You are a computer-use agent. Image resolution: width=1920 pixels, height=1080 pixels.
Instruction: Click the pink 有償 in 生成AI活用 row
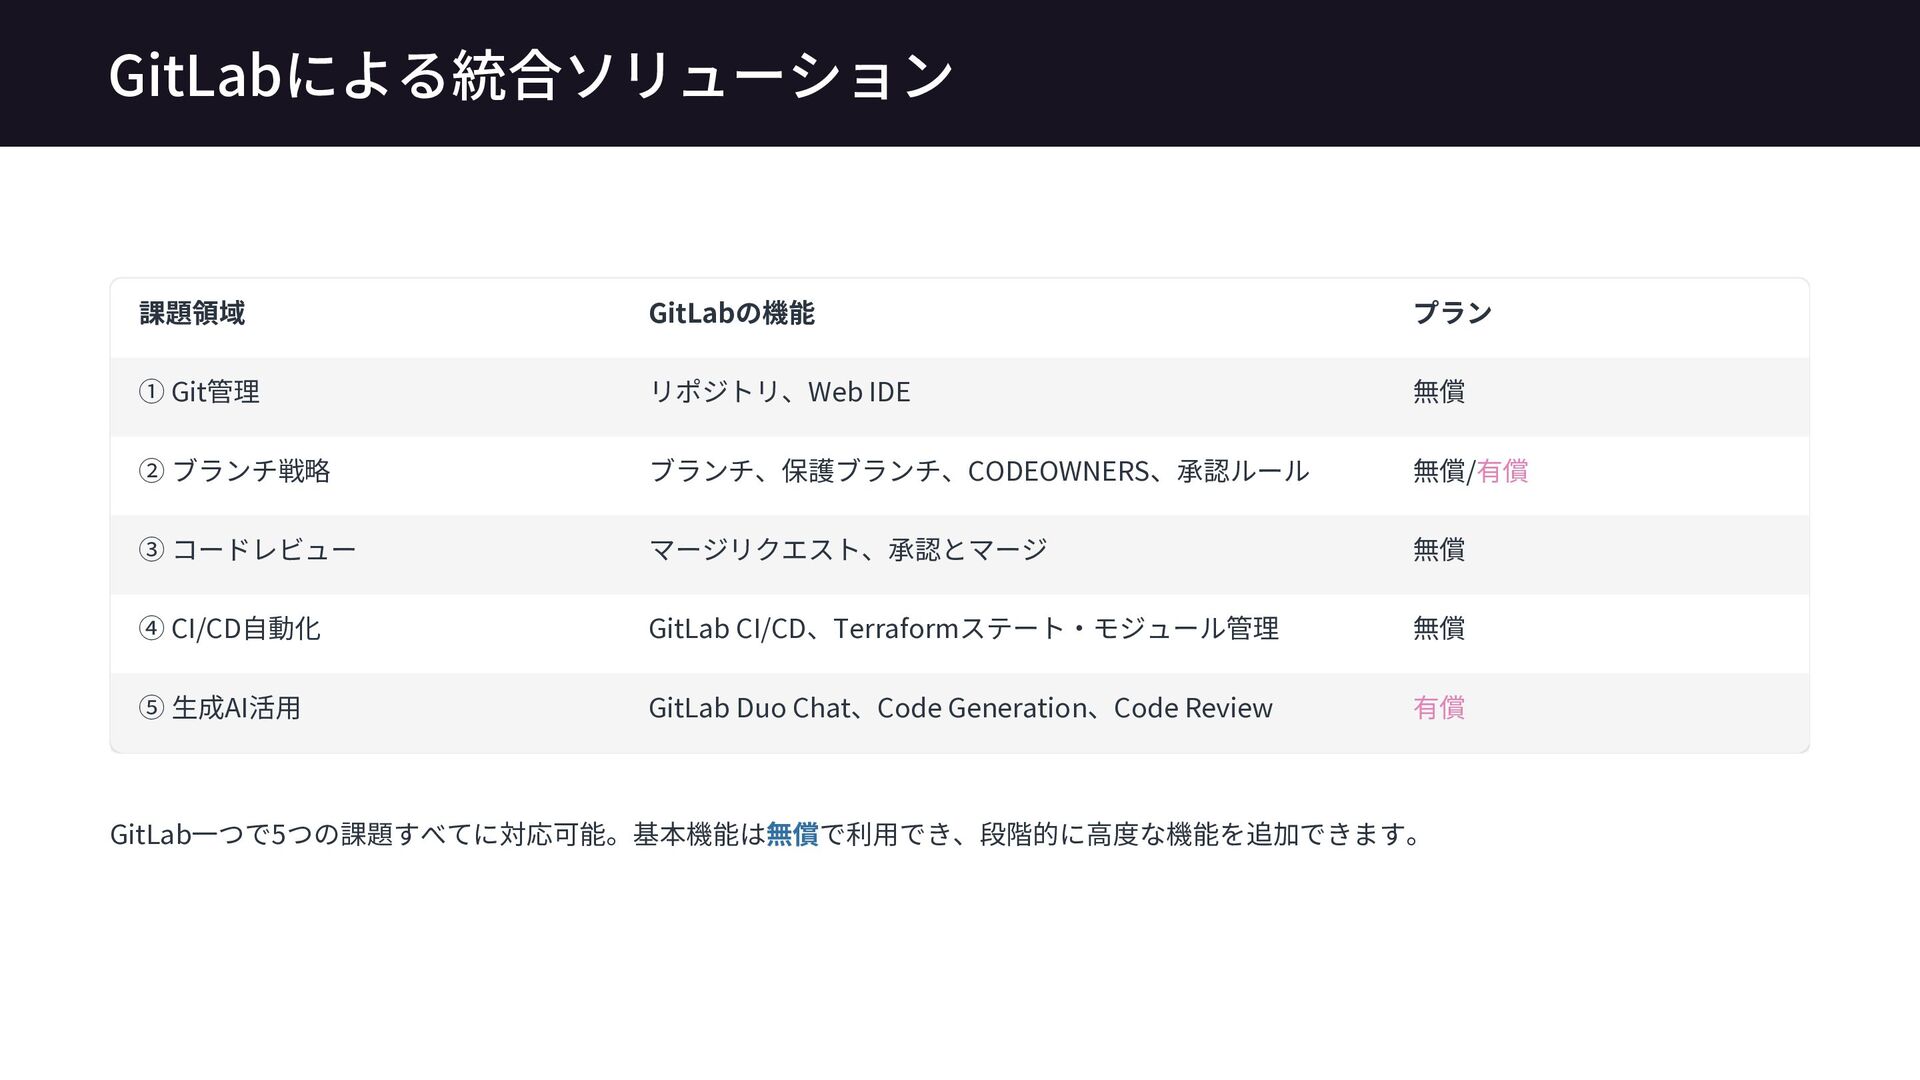(1438, 708)
